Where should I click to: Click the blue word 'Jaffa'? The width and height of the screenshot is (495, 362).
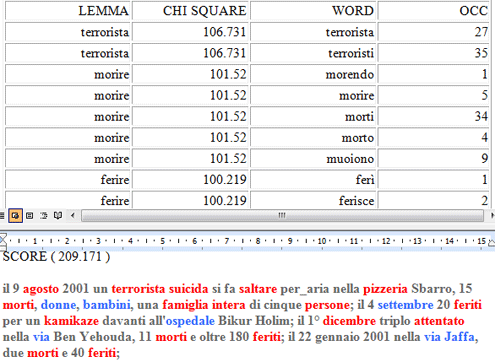[x=460, y=337]
